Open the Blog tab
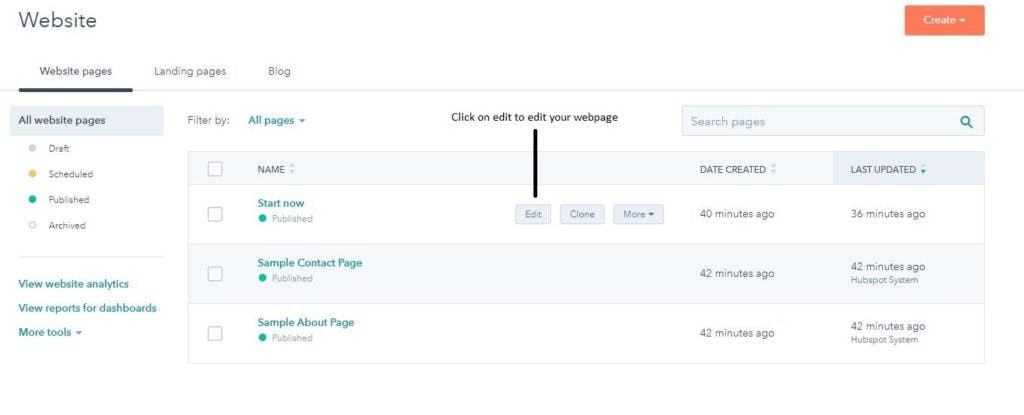The image size is (1024, 415). [x=279, y=71]
